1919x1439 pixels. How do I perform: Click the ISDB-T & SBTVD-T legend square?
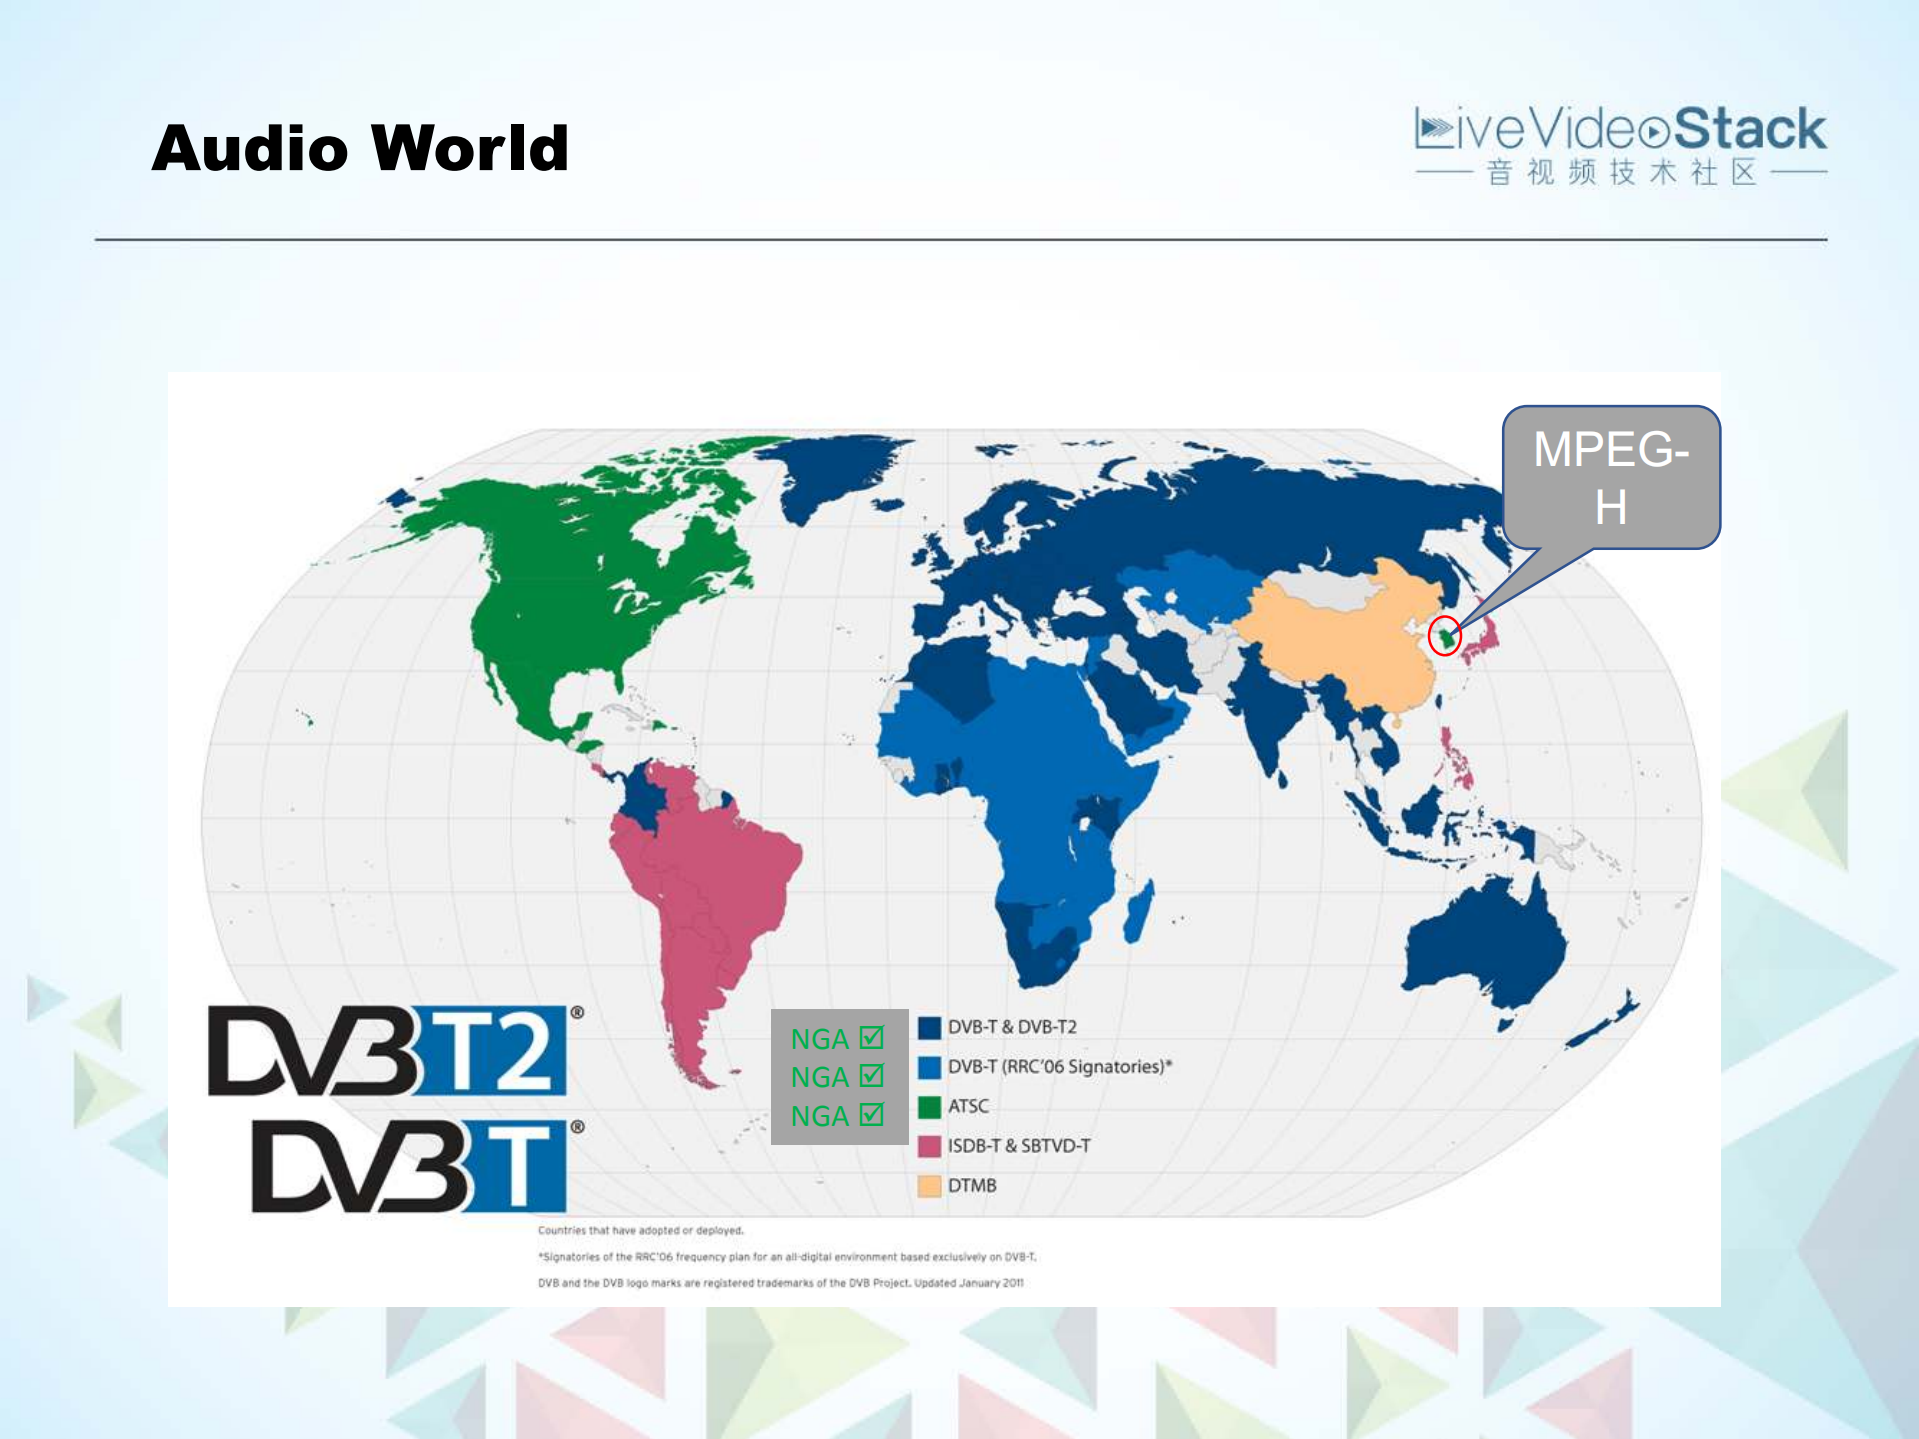928,1145
